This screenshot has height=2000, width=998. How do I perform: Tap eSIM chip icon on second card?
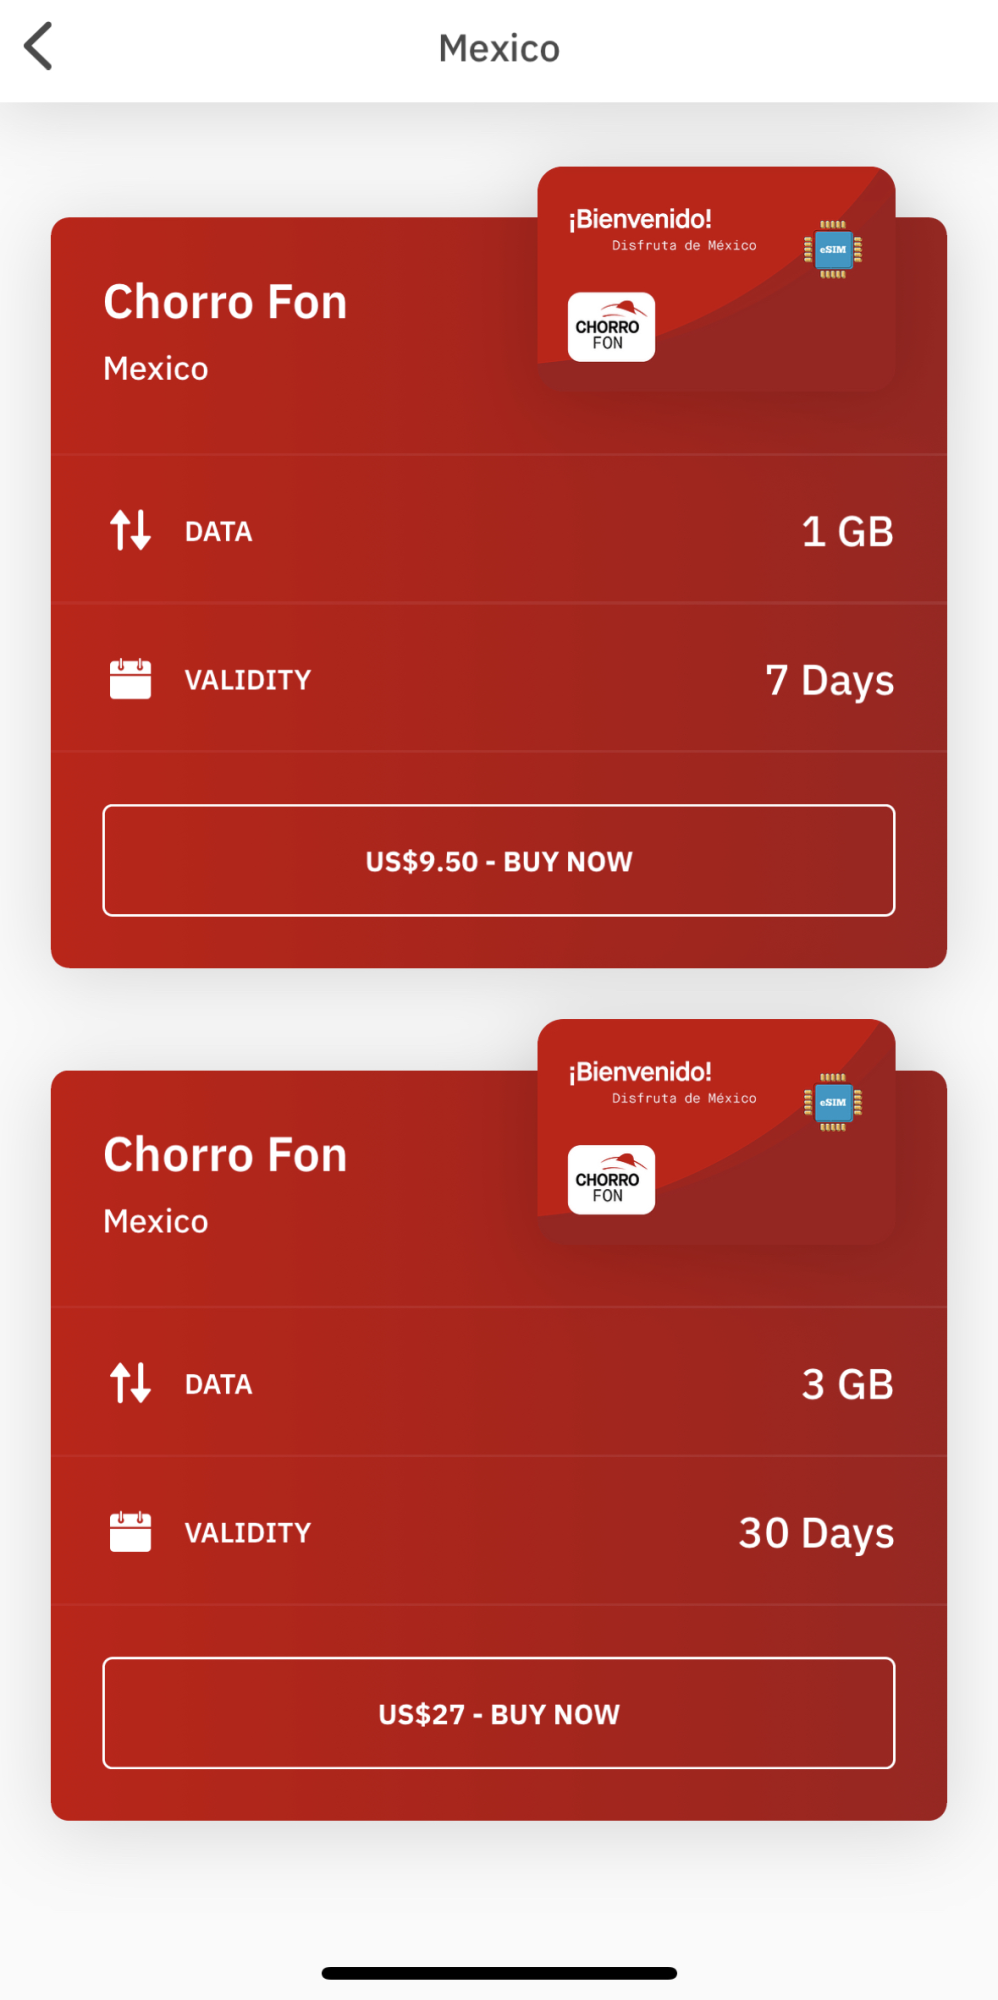832,1102
